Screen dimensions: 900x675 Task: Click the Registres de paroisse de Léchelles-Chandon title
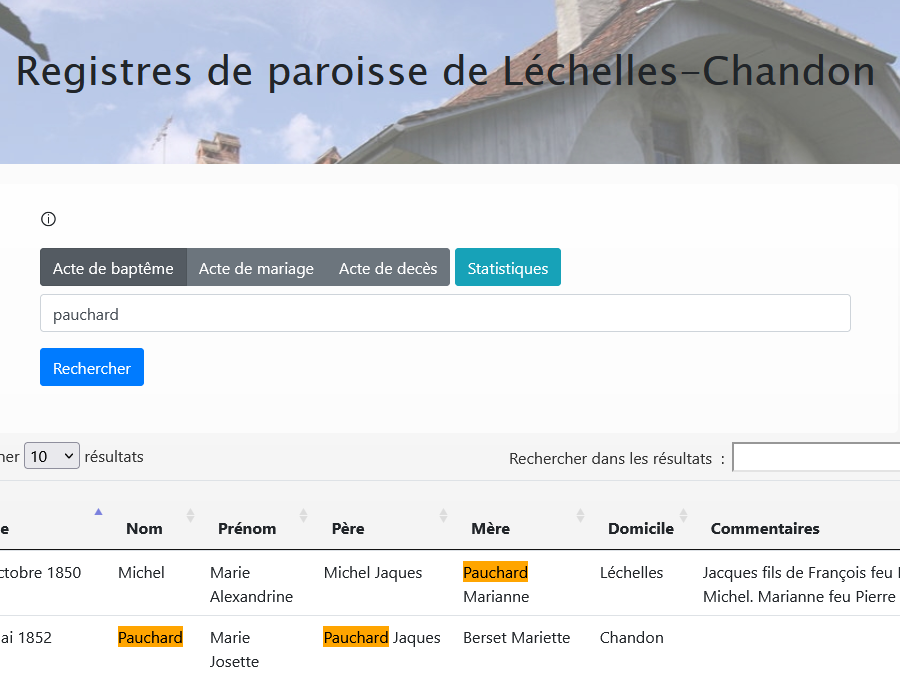tap(445, 72)
